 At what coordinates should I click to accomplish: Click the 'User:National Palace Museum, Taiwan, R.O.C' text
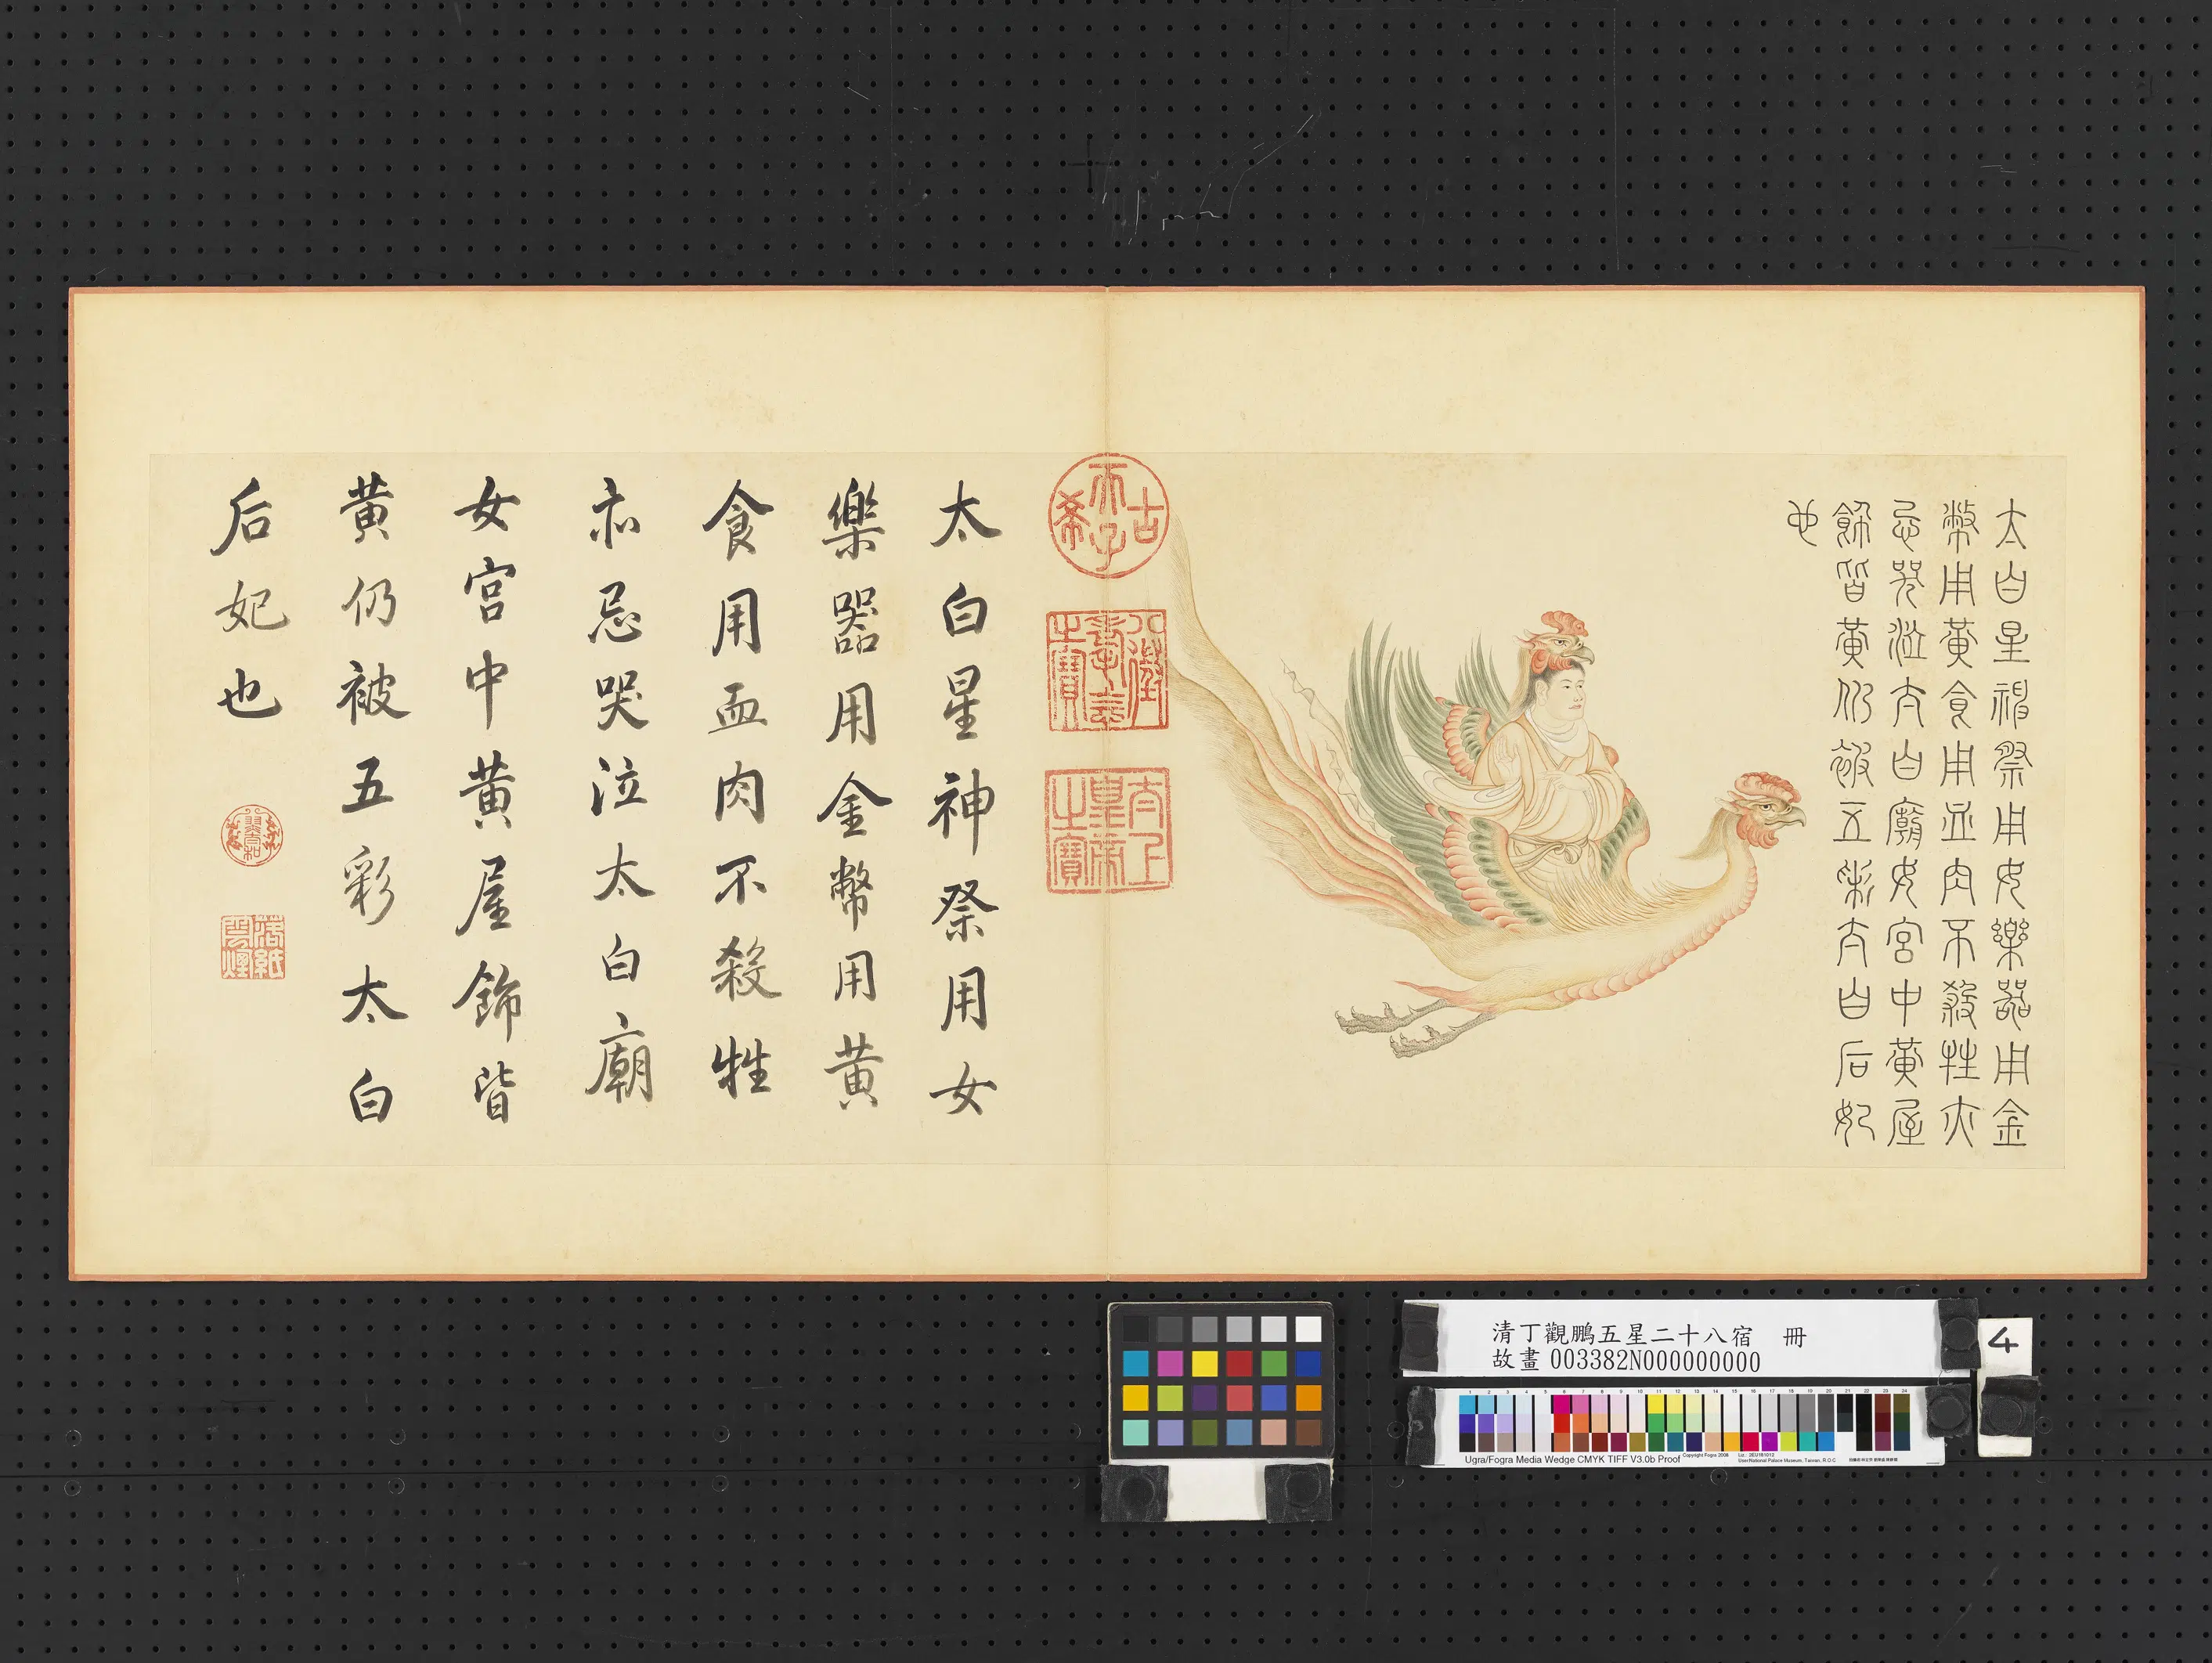tap(1787, 1460)
